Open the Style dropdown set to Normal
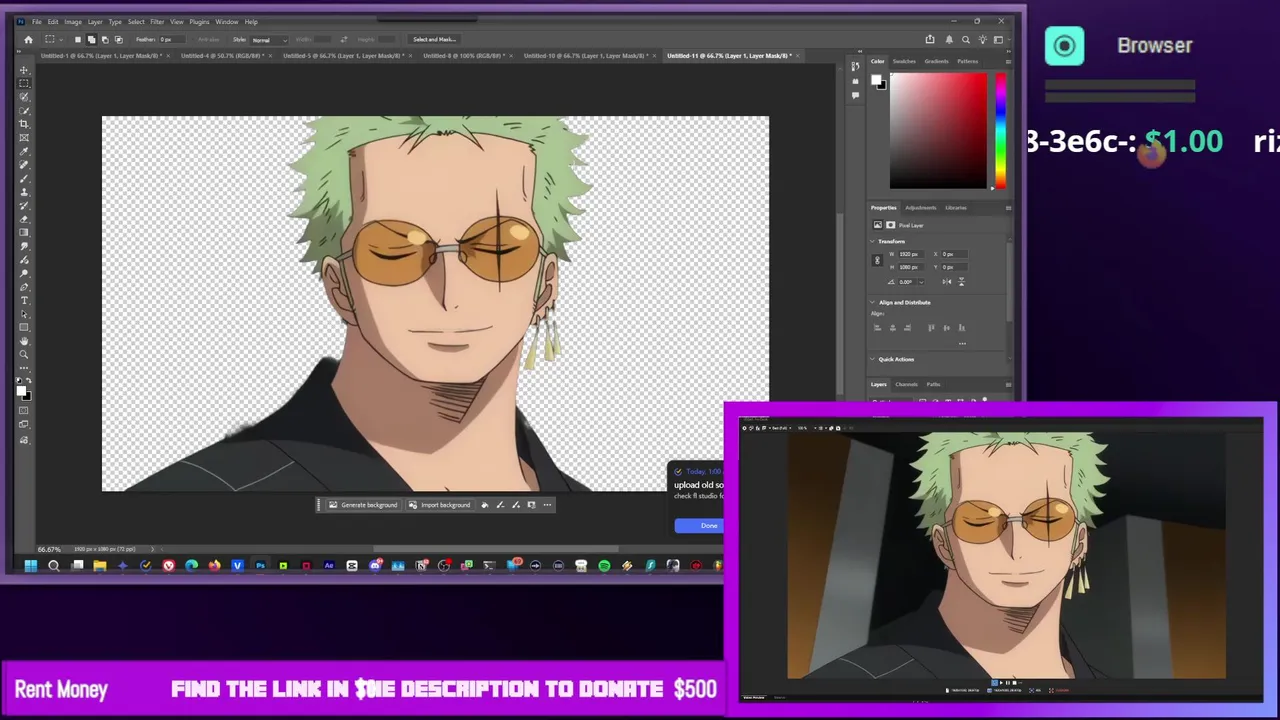This screenshot has height=720, width=1280. [270, 40]
